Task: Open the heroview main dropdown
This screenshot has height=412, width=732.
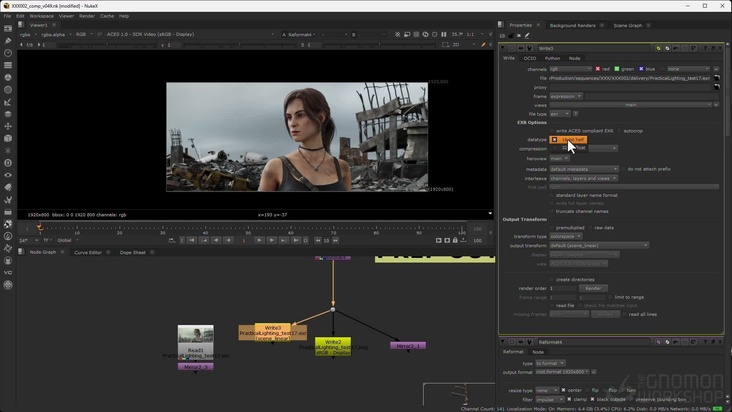Action: tap(559, 159)
